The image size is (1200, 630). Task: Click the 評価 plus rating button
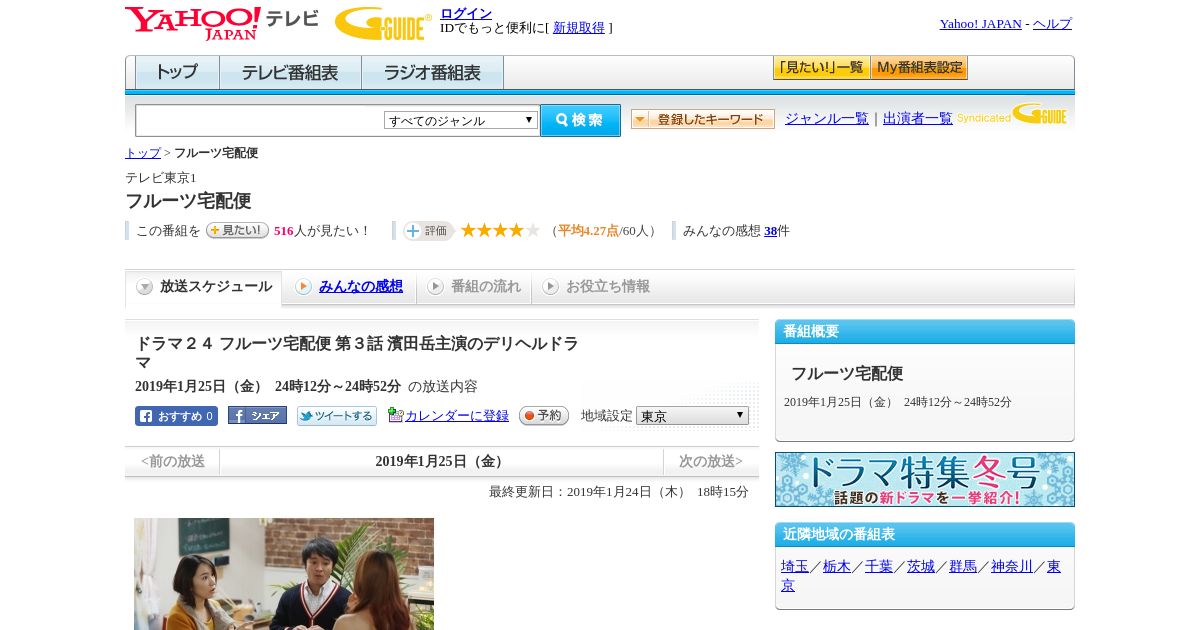coord(428,230)
